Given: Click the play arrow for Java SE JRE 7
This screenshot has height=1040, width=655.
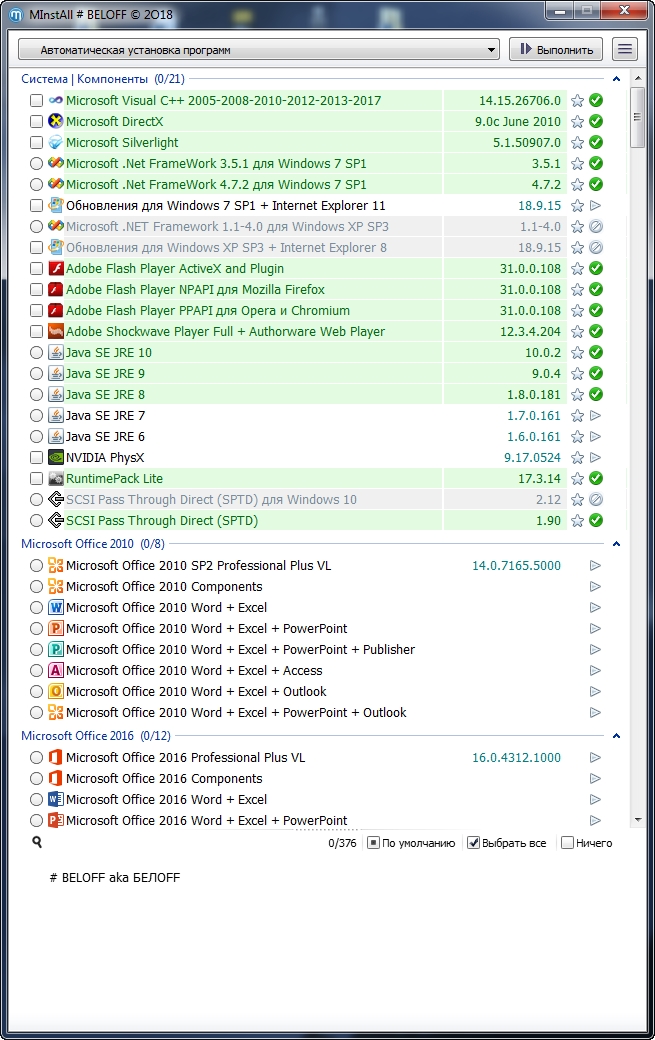Looking at the screenshot, I should (x=595, y=416).
